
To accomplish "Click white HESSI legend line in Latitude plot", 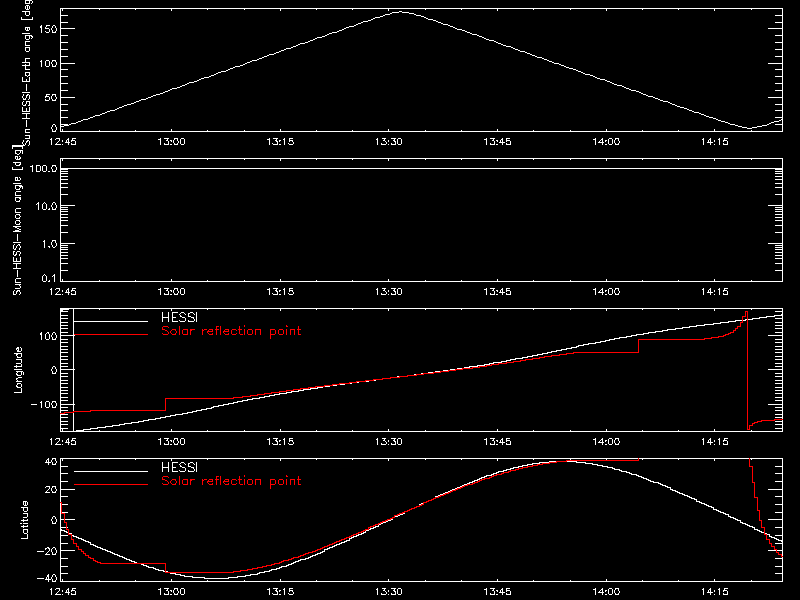I will click(x=111, y=471).
